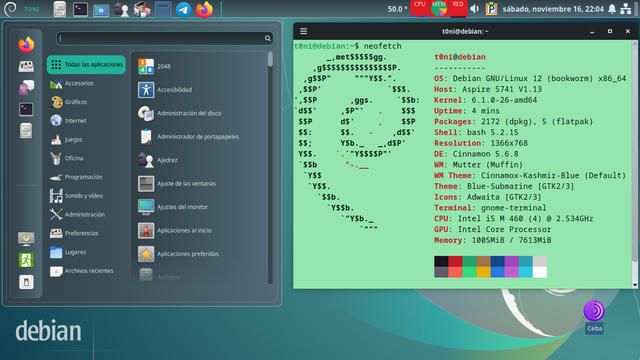Image resolution: width=640 pixels, height=360 pixels.
Task: Click the 50.0° temperature applet
Action: tap(397, 9)
